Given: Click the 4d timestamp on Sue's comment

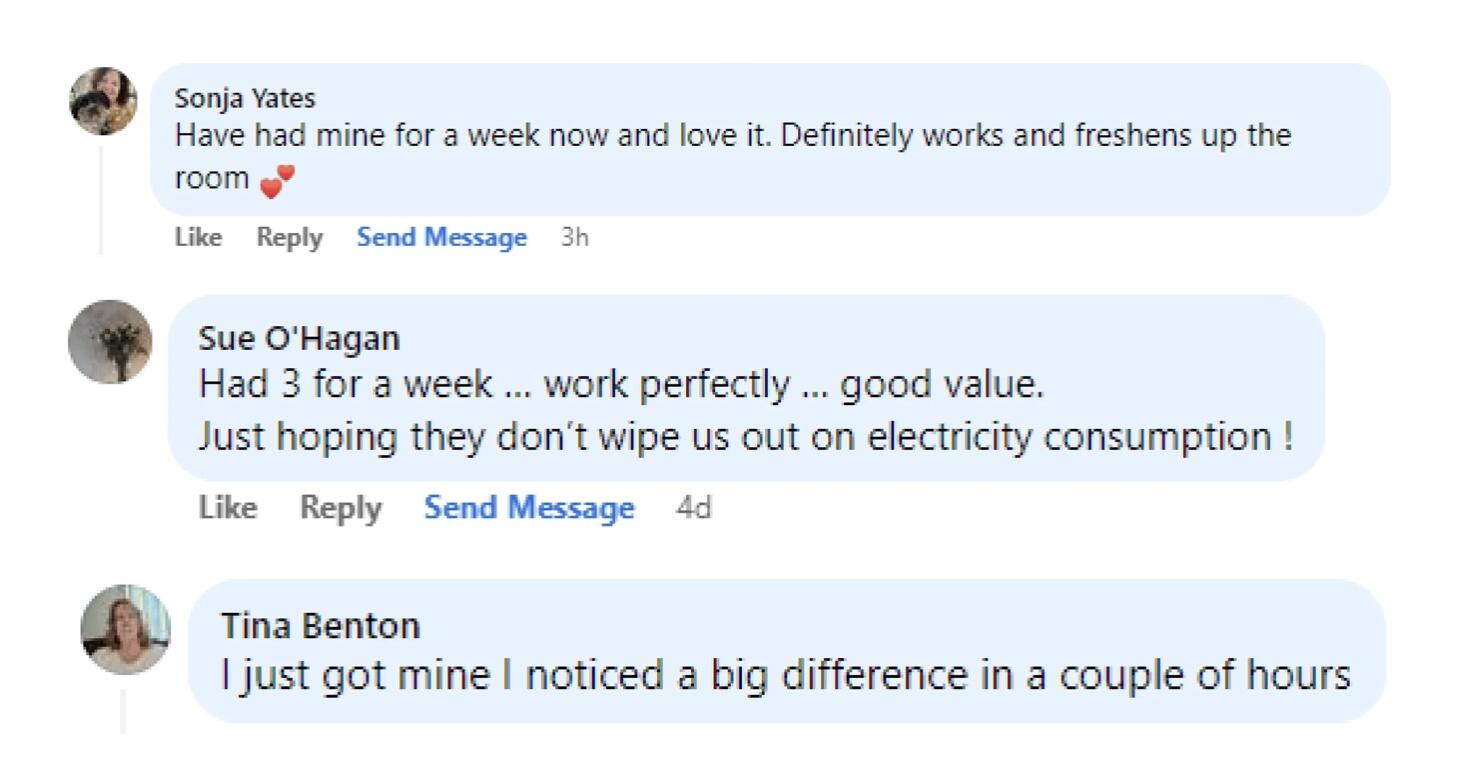Looking at the screenshot, I should 694,508.
